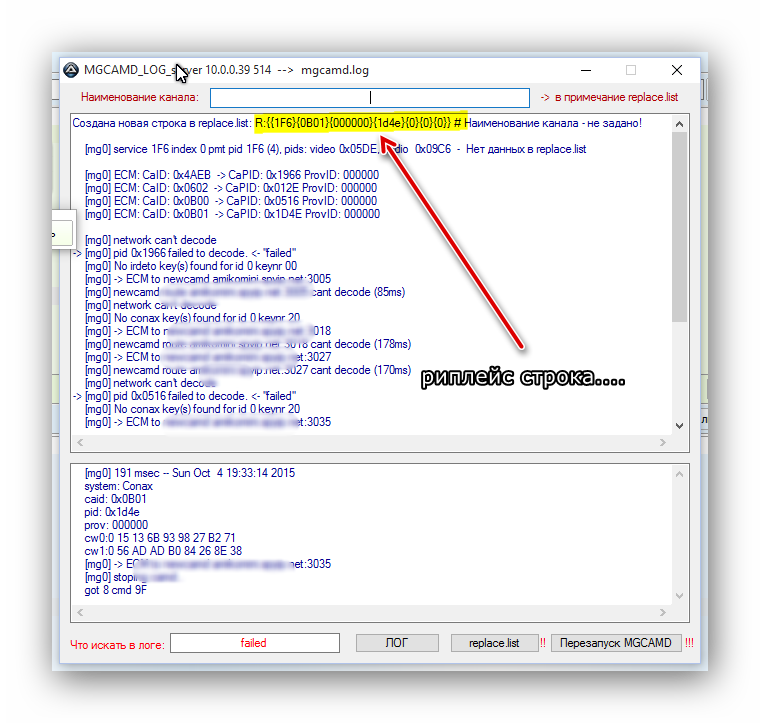760x723 pixels.
Task: Open the ЛОГ button
Action: tap(397, 643)
